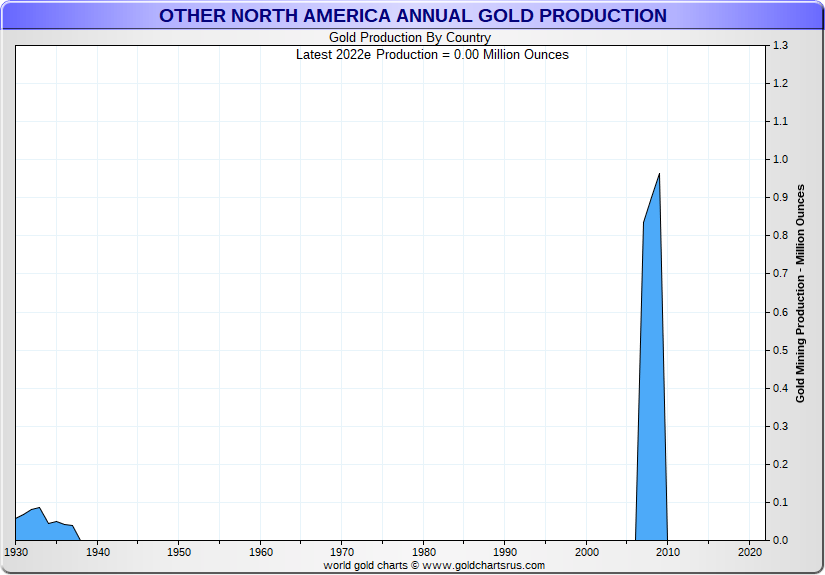Click the 1980 x-axis year label
The height and width of the screenshot is (575, 825).
[423, 551]
